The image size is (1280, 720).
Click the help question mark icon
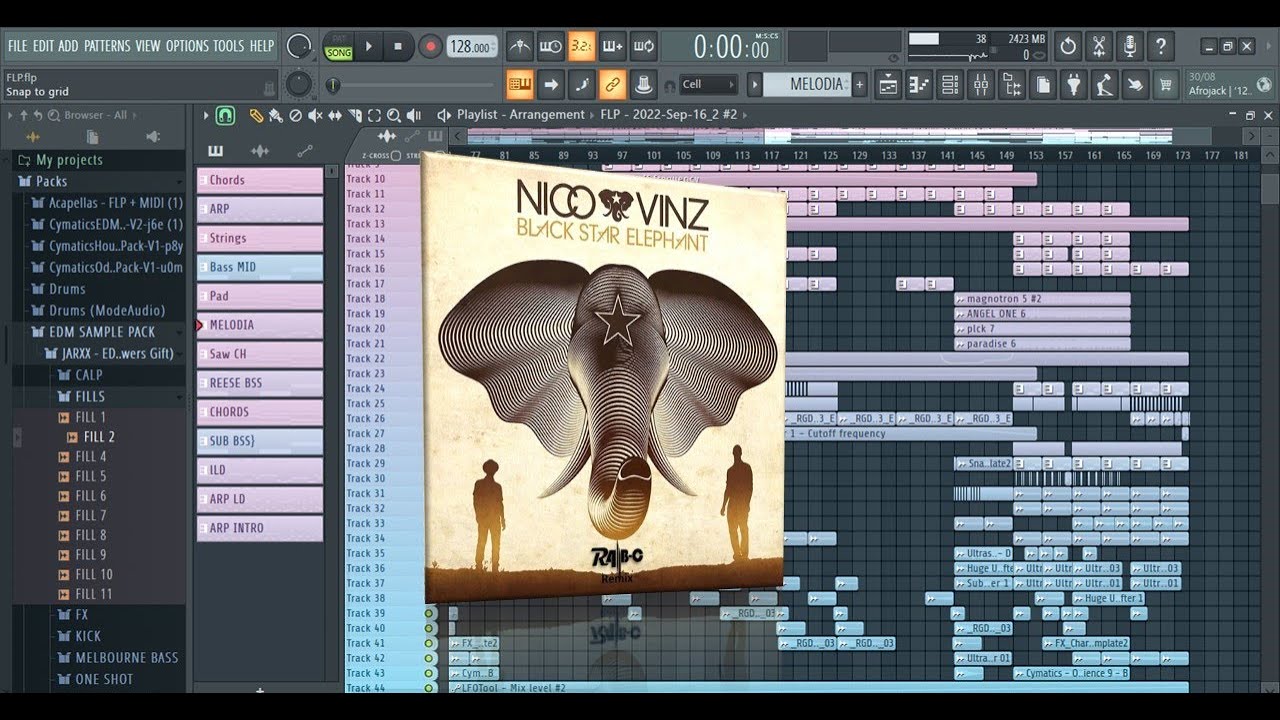[1161, 46]
